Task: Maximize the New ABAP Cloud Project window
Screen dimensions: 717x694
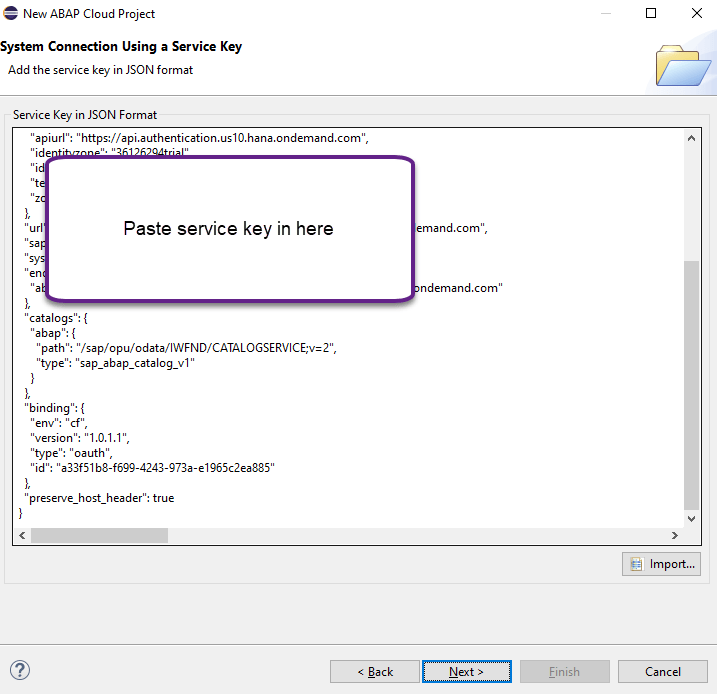Action: [651, 14]
